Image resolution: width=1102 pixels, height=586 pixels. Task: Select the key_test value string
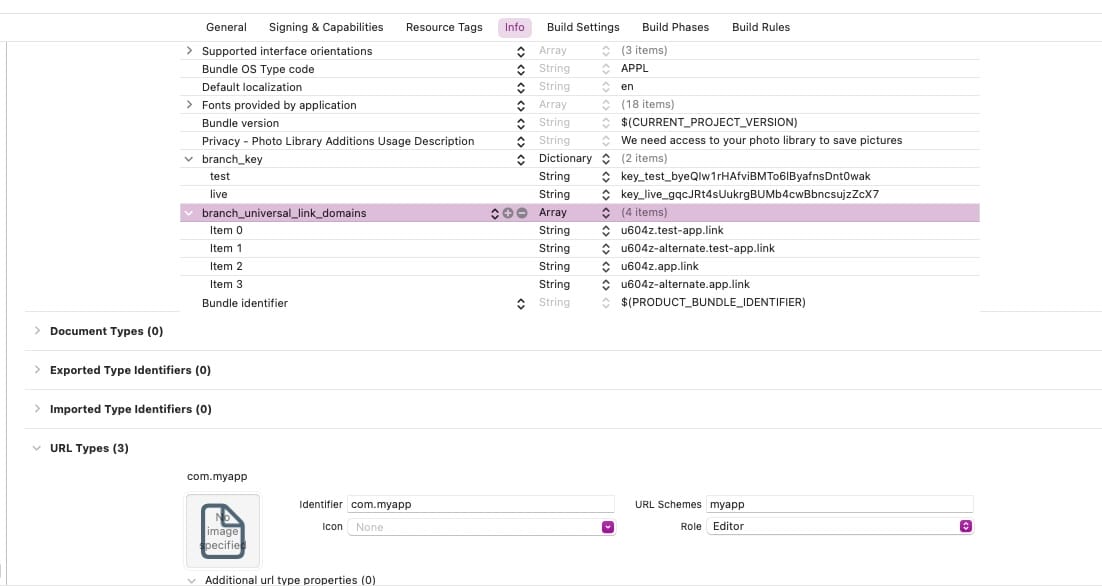(745, 176)
